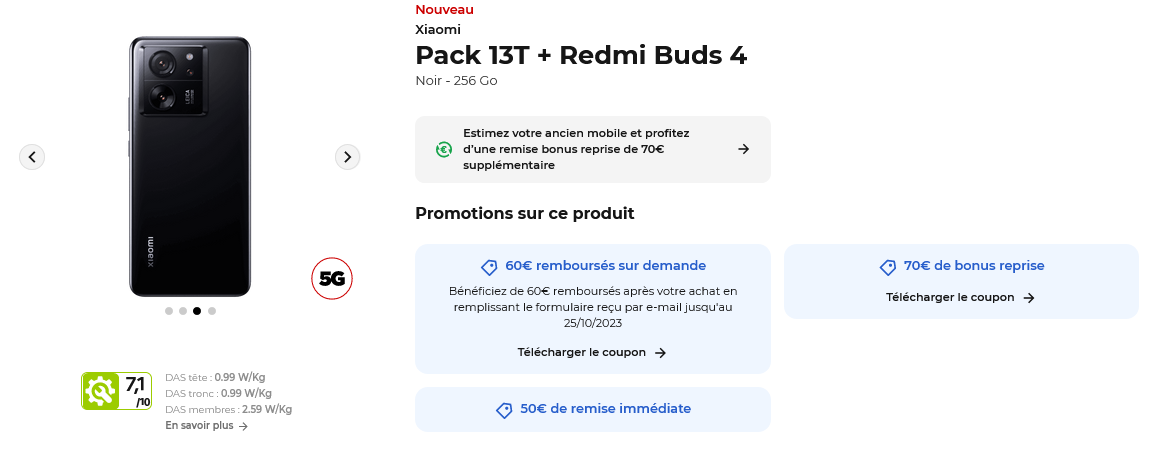The width and height of the screenshot is (1158, 473).
Task: Click the Xiaomi 13T phone image
Action: pos(190,167)
